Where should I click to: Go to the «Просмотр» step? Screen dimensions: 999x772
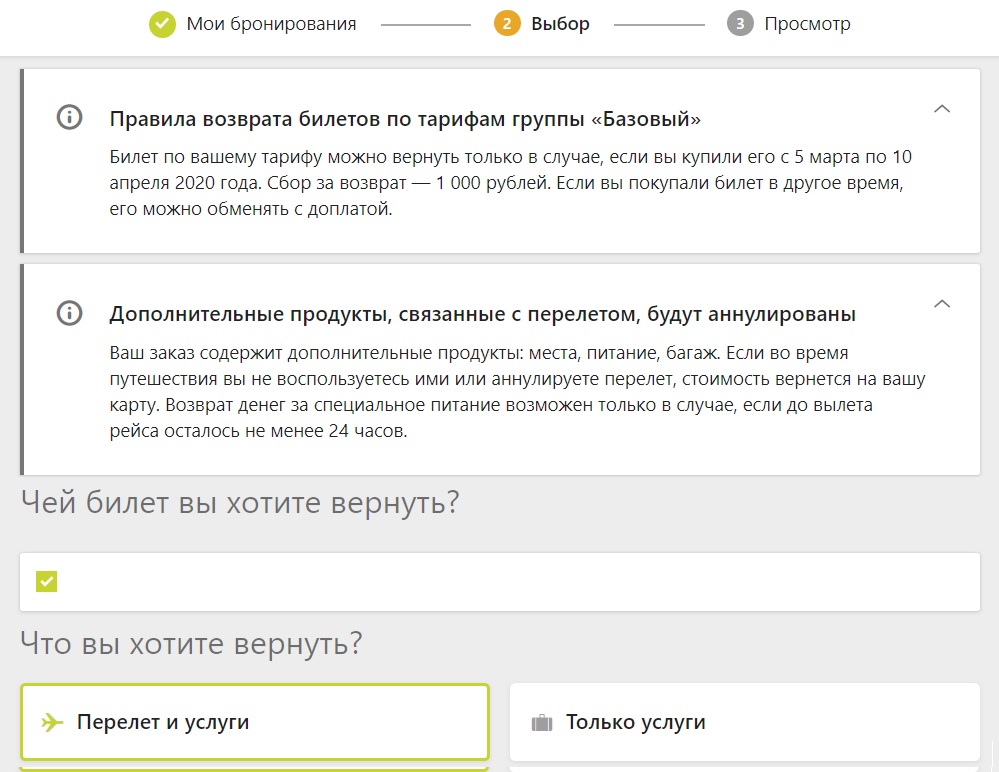(x=807, y=24)
